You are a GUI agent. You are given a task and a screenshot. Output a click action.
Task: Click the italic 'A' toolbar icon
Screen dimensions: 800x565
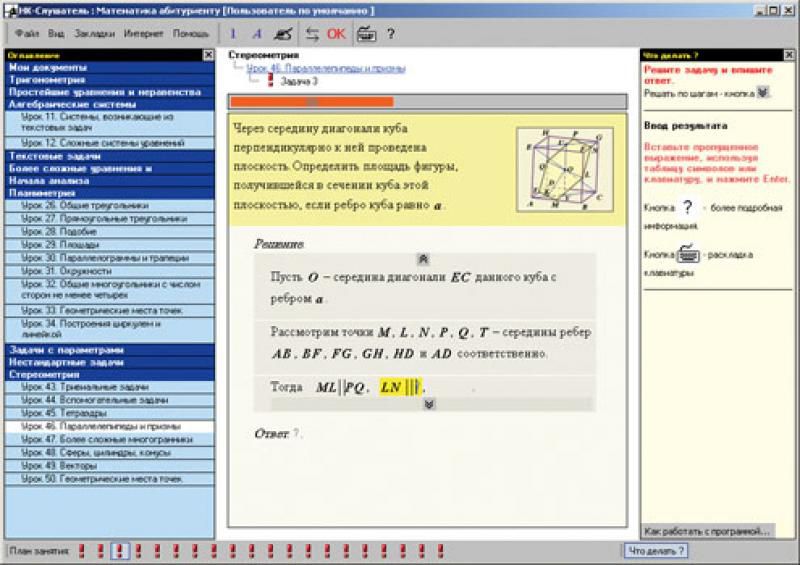click(x=257, y=33)
